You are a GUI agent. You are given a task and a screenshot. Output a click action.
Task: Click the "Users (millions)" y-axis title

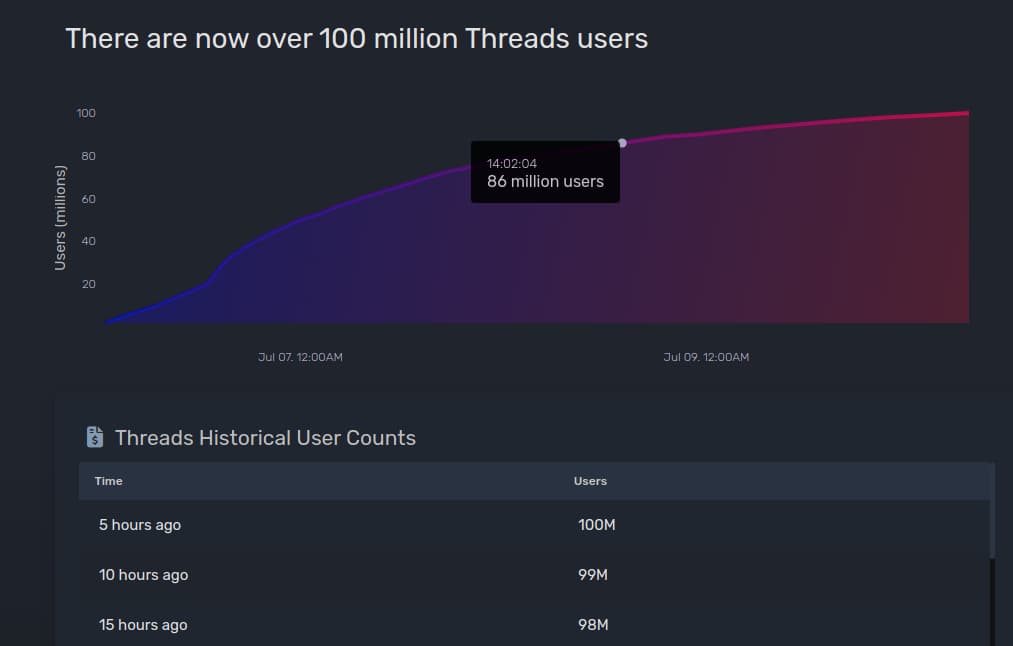point(60,218)
